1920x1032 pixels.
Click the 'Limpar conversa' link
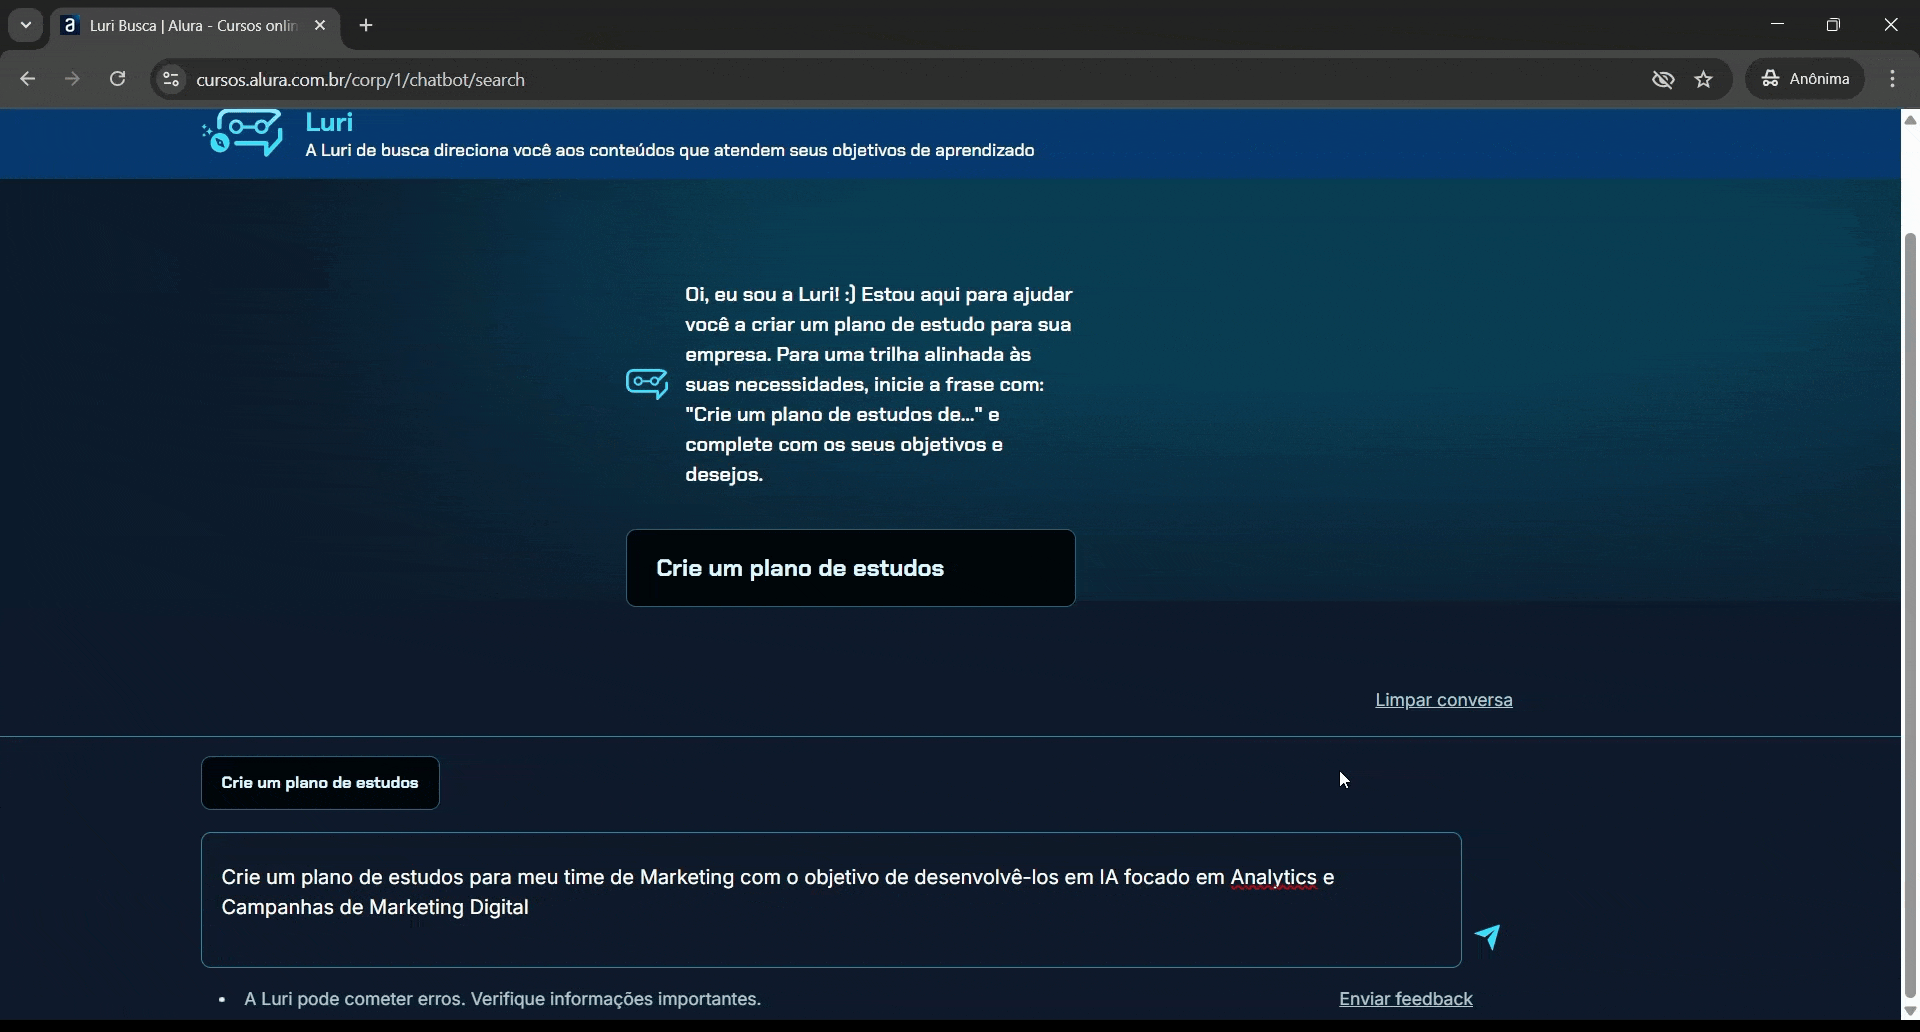(x=1443, y=700)
